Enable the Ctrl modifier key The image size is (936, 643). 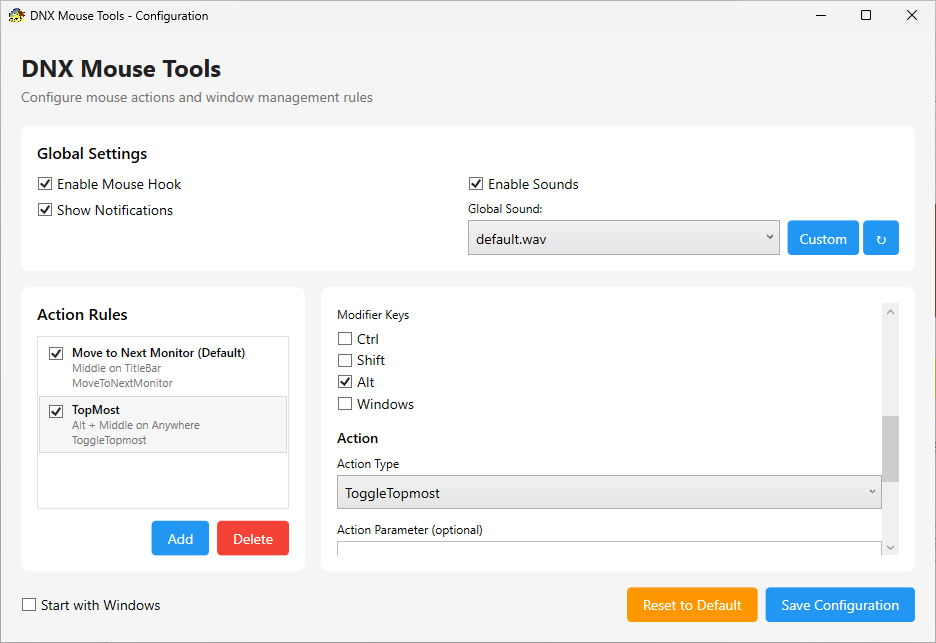(x=345, y=339)
